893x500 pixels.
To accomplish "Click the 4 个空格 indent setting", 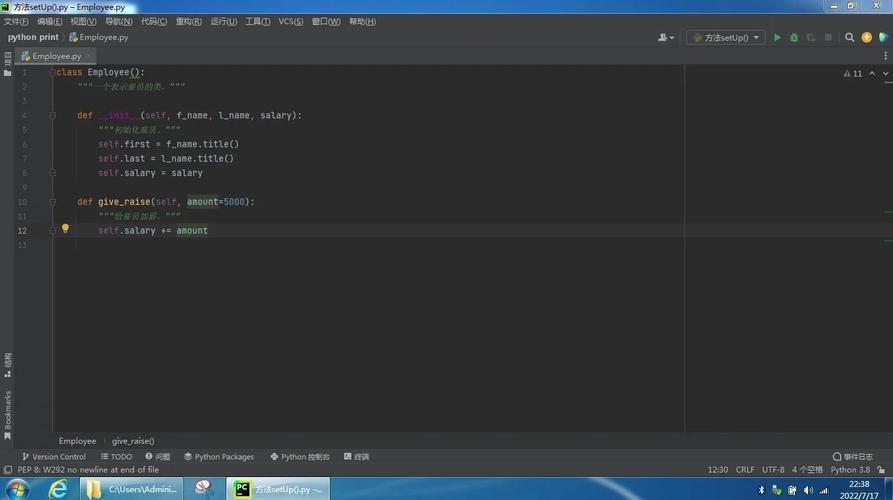I will (807, 470).
